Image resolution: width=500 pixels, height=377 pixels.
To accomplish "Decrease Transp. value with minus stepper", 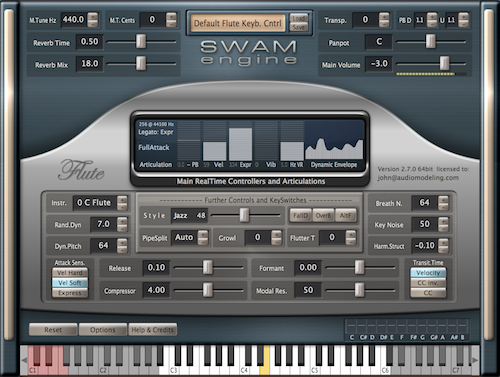I will [x=384, y=23].
